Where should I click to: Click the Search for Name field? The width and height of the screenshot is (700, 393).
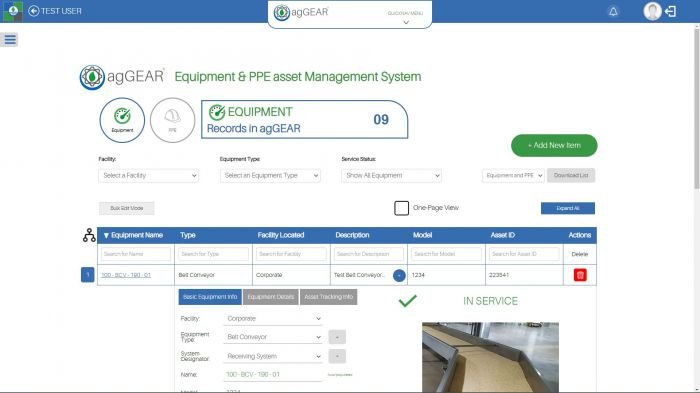[x=136, y=254]
